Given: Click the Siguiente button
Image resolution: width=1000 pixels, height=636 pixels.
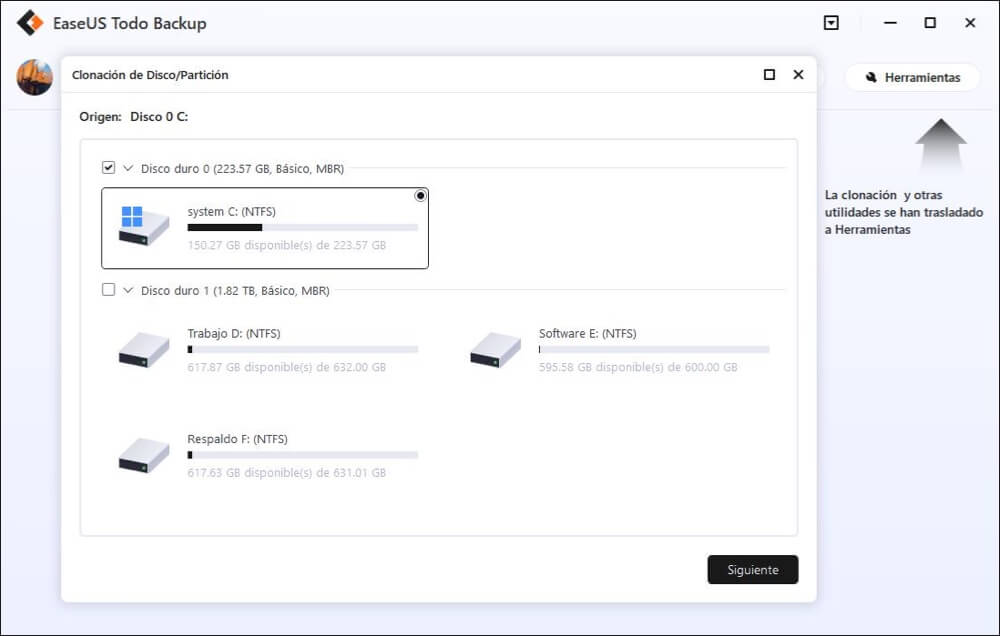Looking at the screenshot, I should (x=753, y=570).
